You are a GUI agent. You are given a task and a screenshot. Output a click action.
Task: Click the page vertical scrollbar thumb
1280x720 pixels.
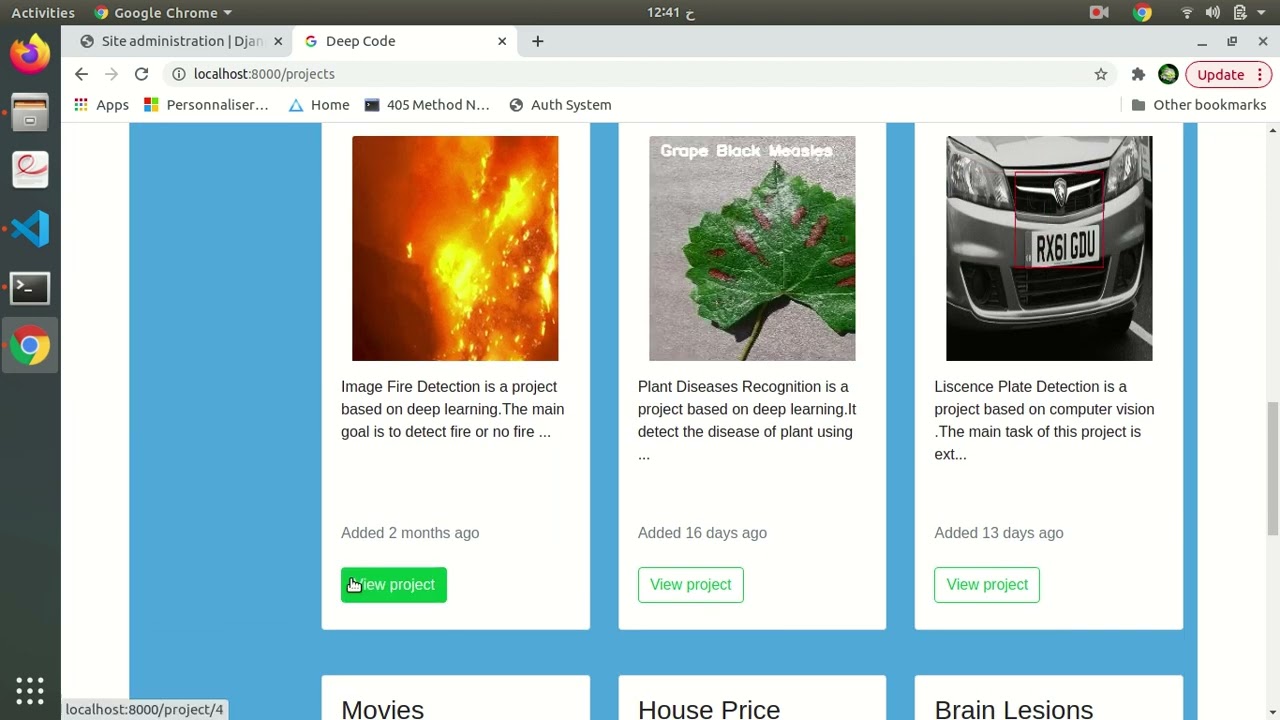pyautogui.click(x=1273, y=468)
